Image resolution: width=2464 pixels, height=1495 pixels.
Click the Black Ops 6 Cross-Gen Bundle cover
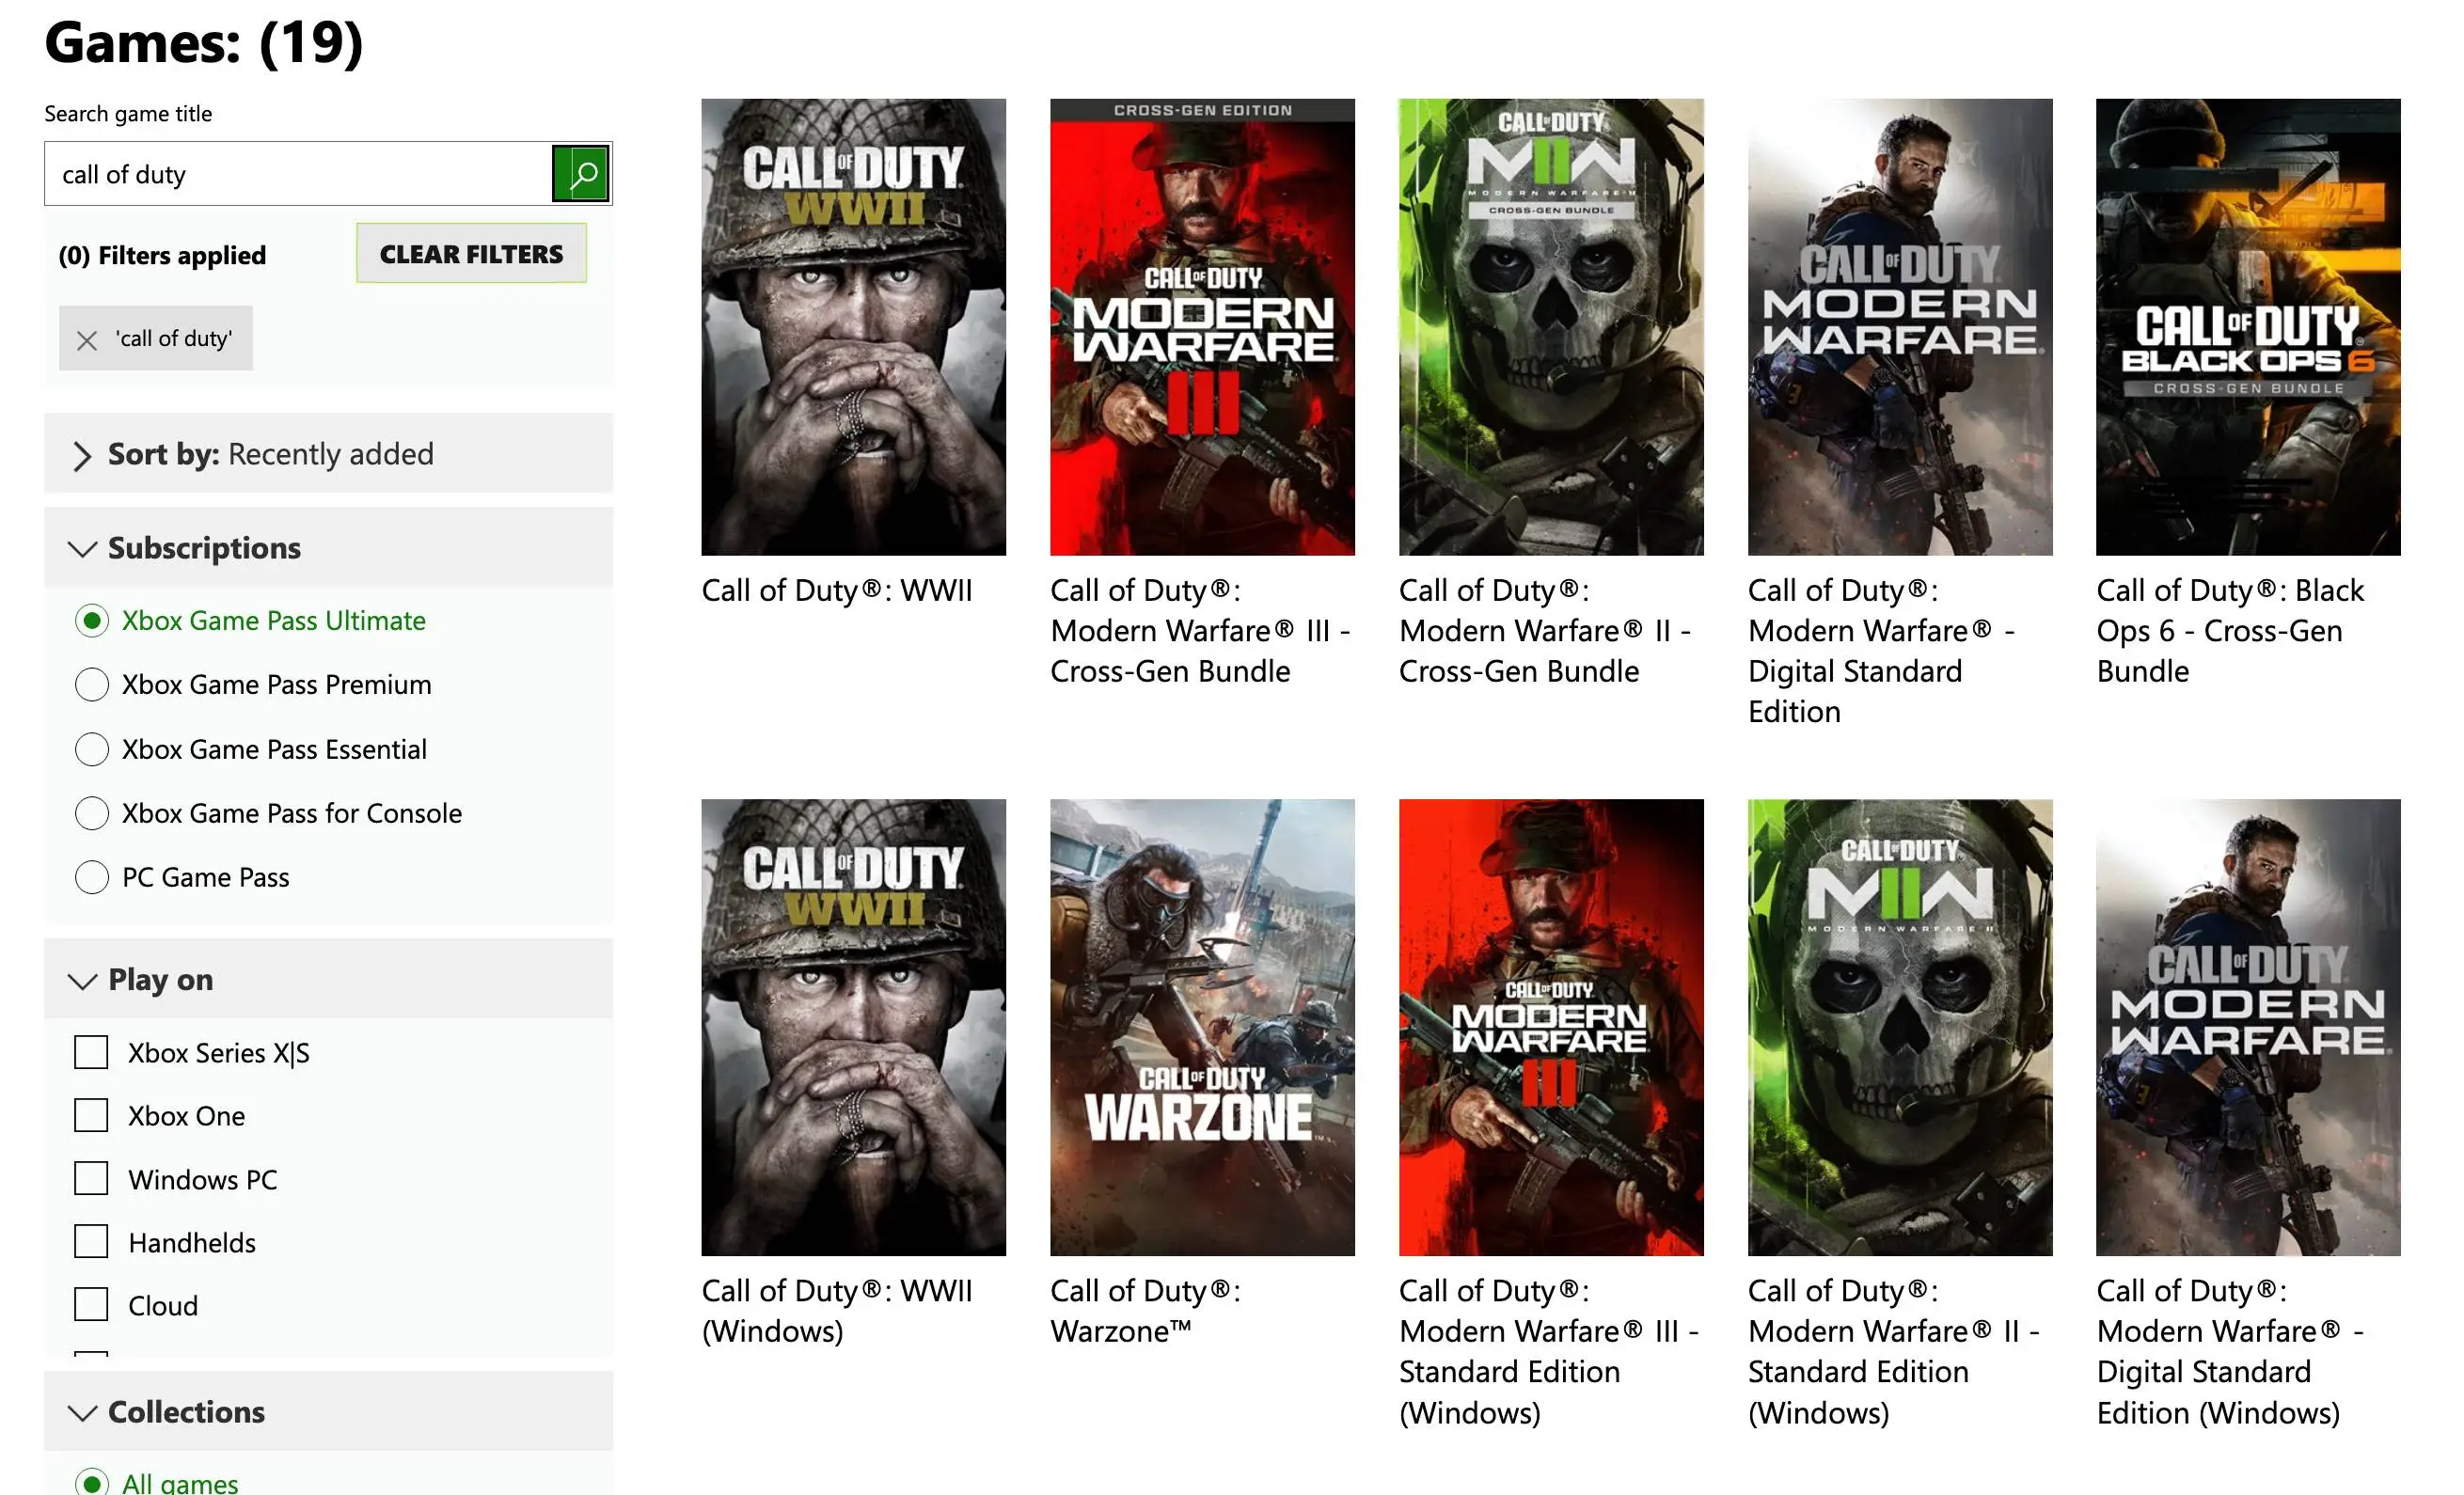click(x=2247, y=325)
